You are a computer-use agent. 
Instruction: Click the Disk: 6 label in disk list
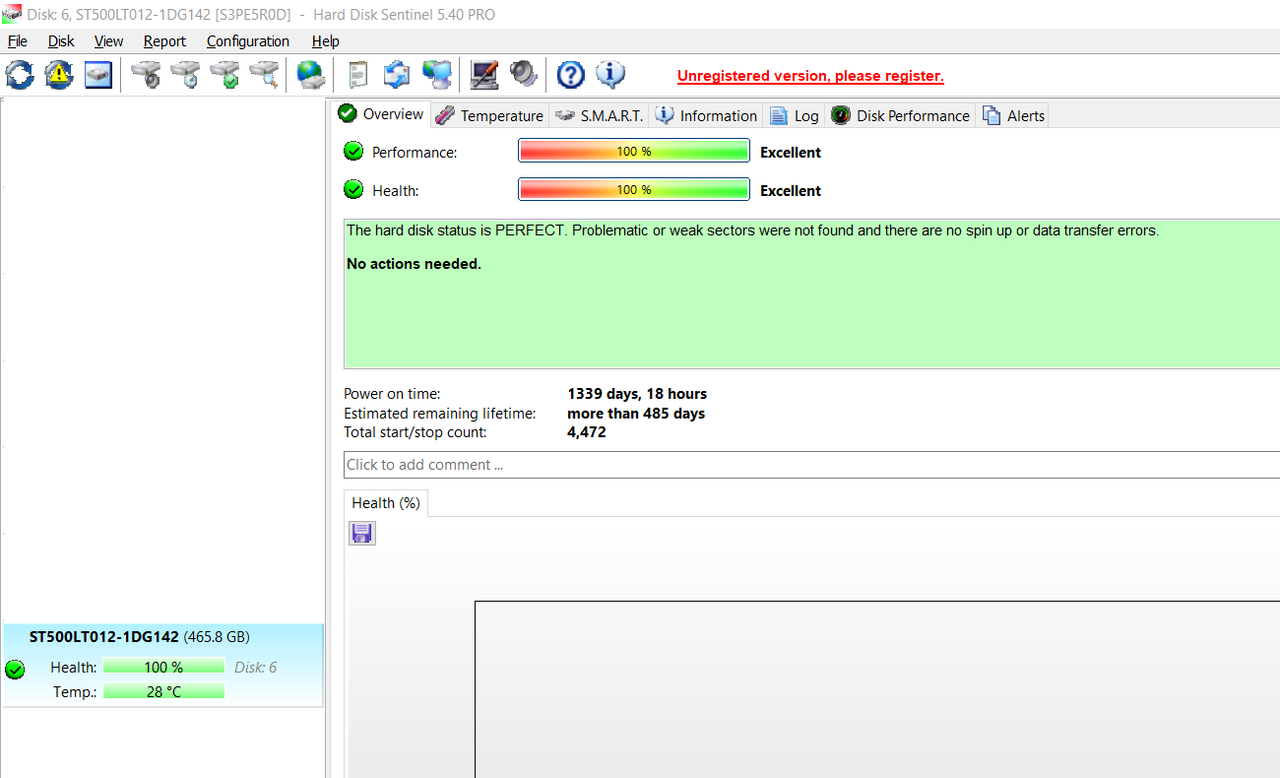coord(256,667)
